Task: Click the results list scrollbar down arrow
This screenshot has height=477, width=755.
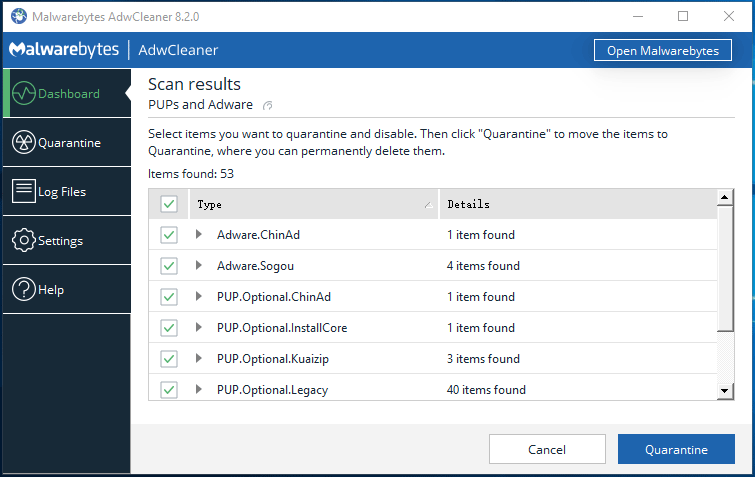Action: click(725, 391)
